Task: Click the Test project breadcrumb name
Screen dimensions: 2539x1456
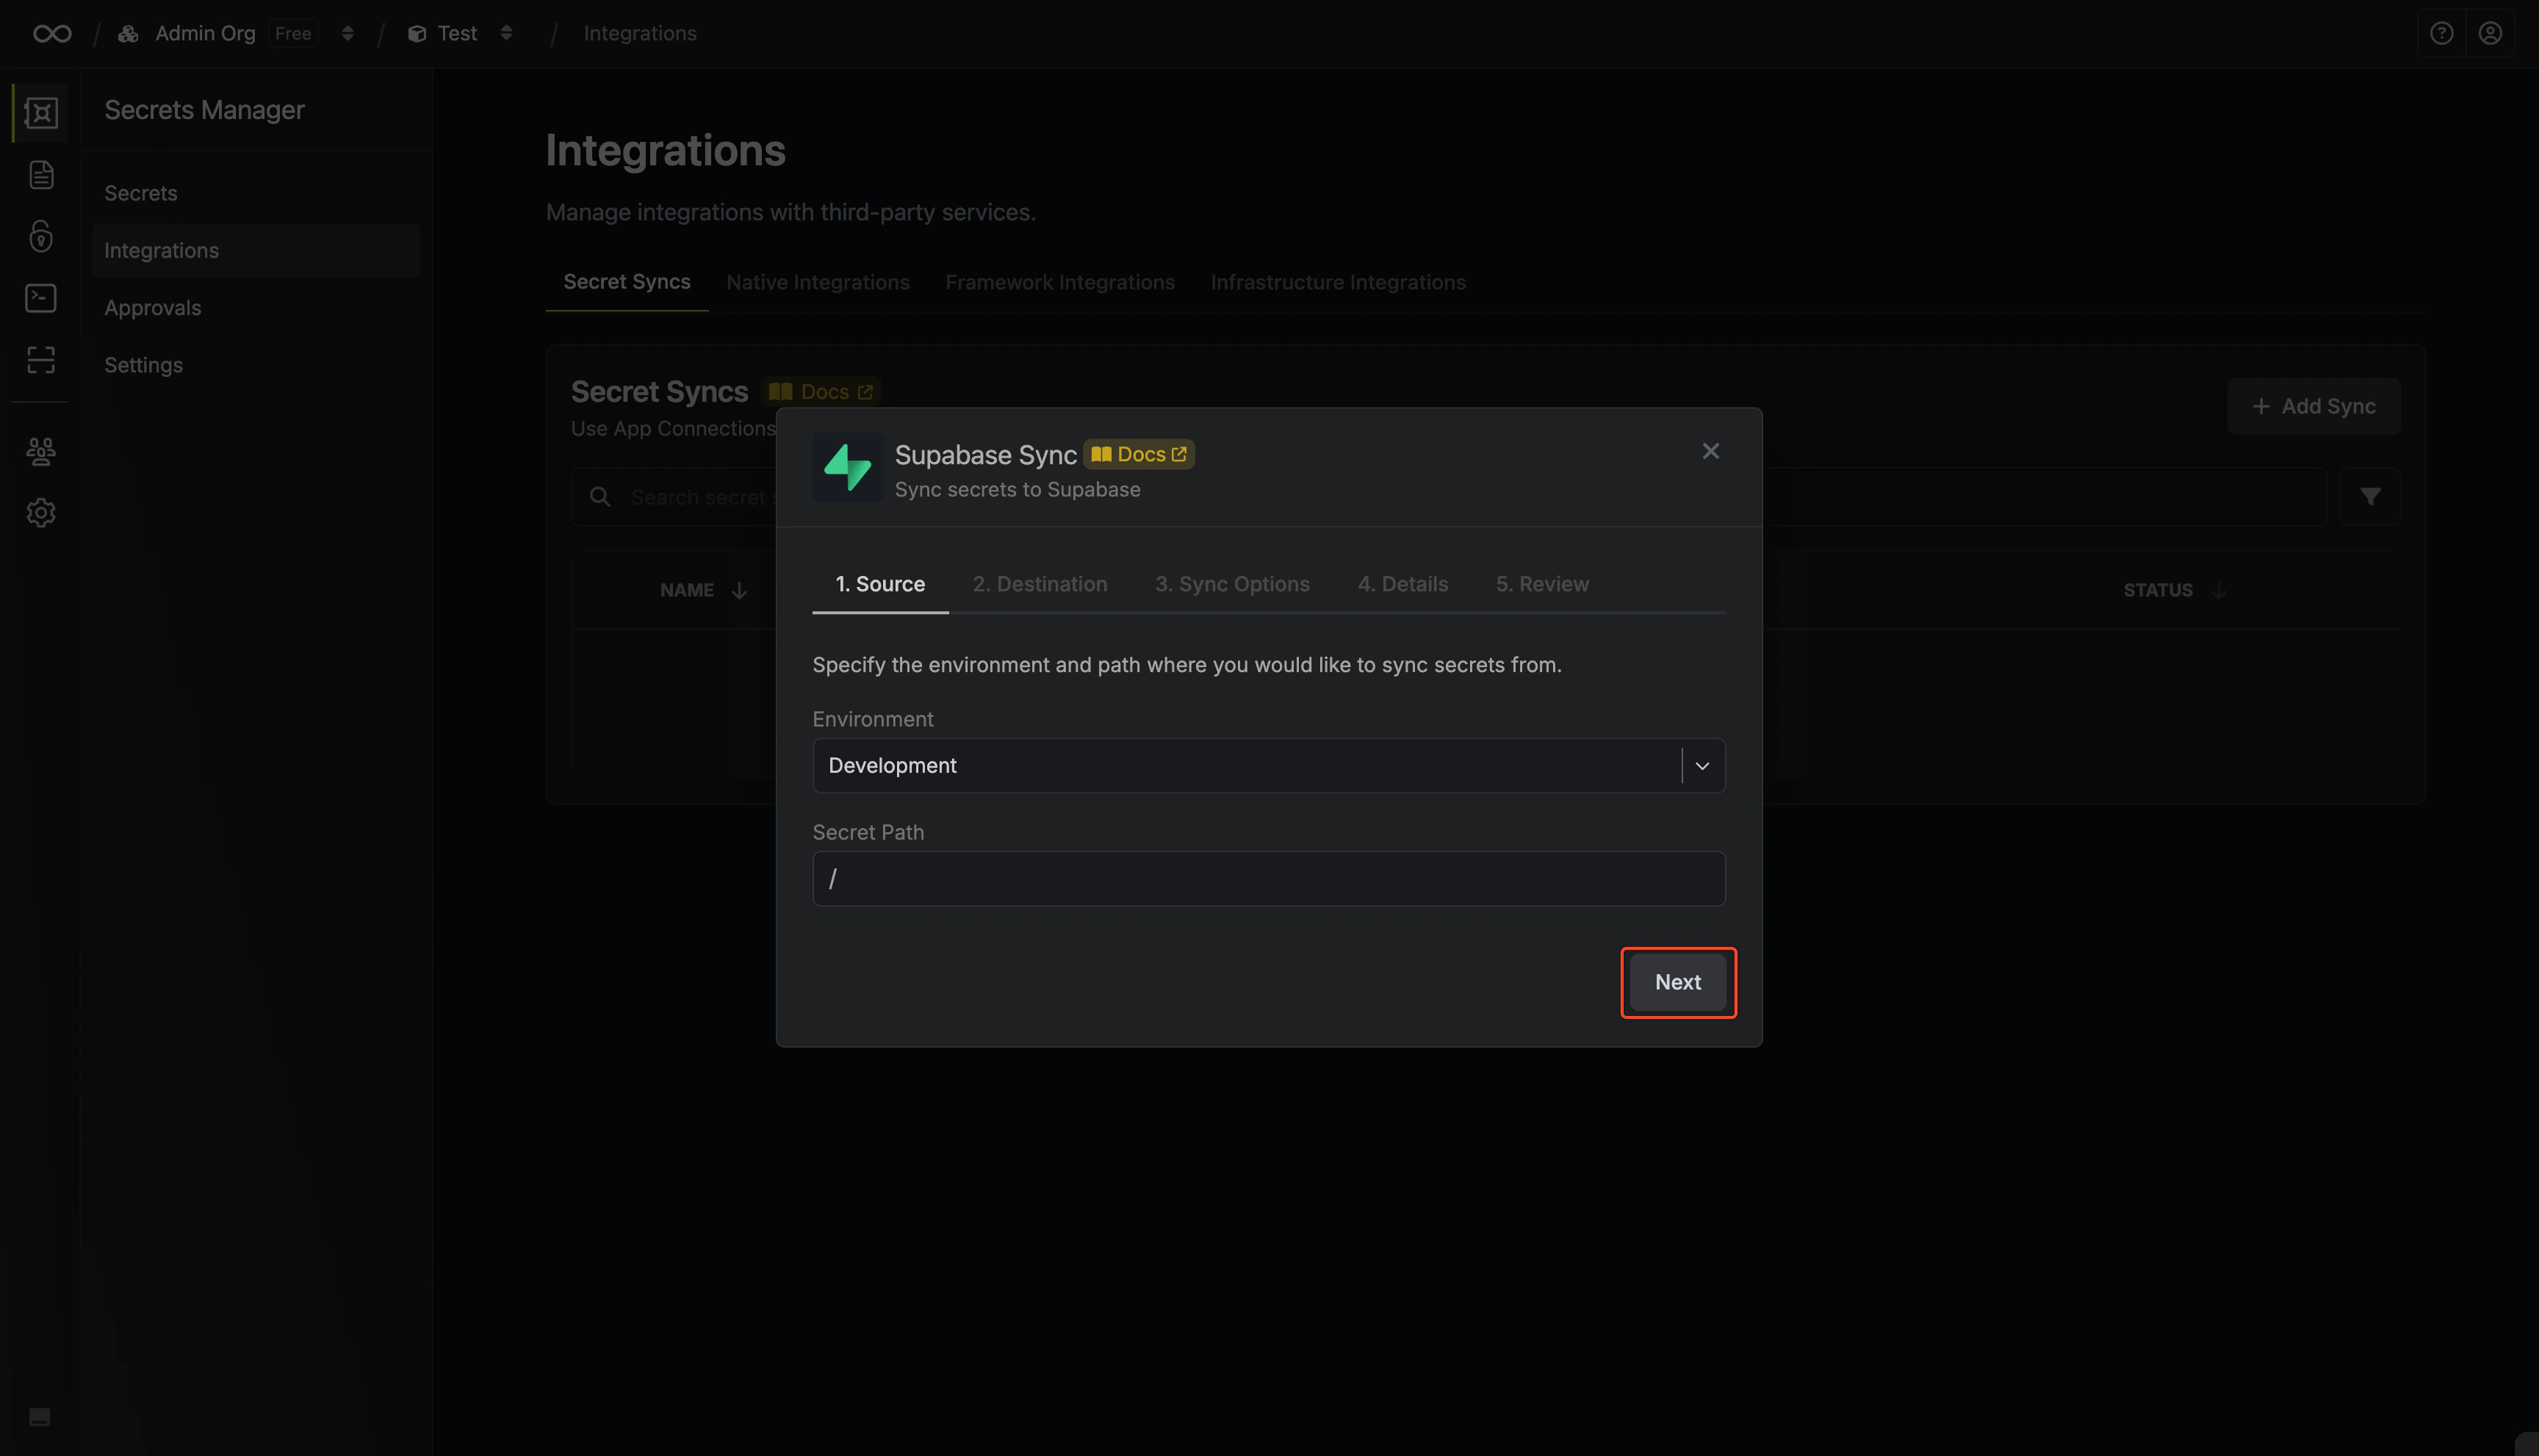Action: (457, 33)
